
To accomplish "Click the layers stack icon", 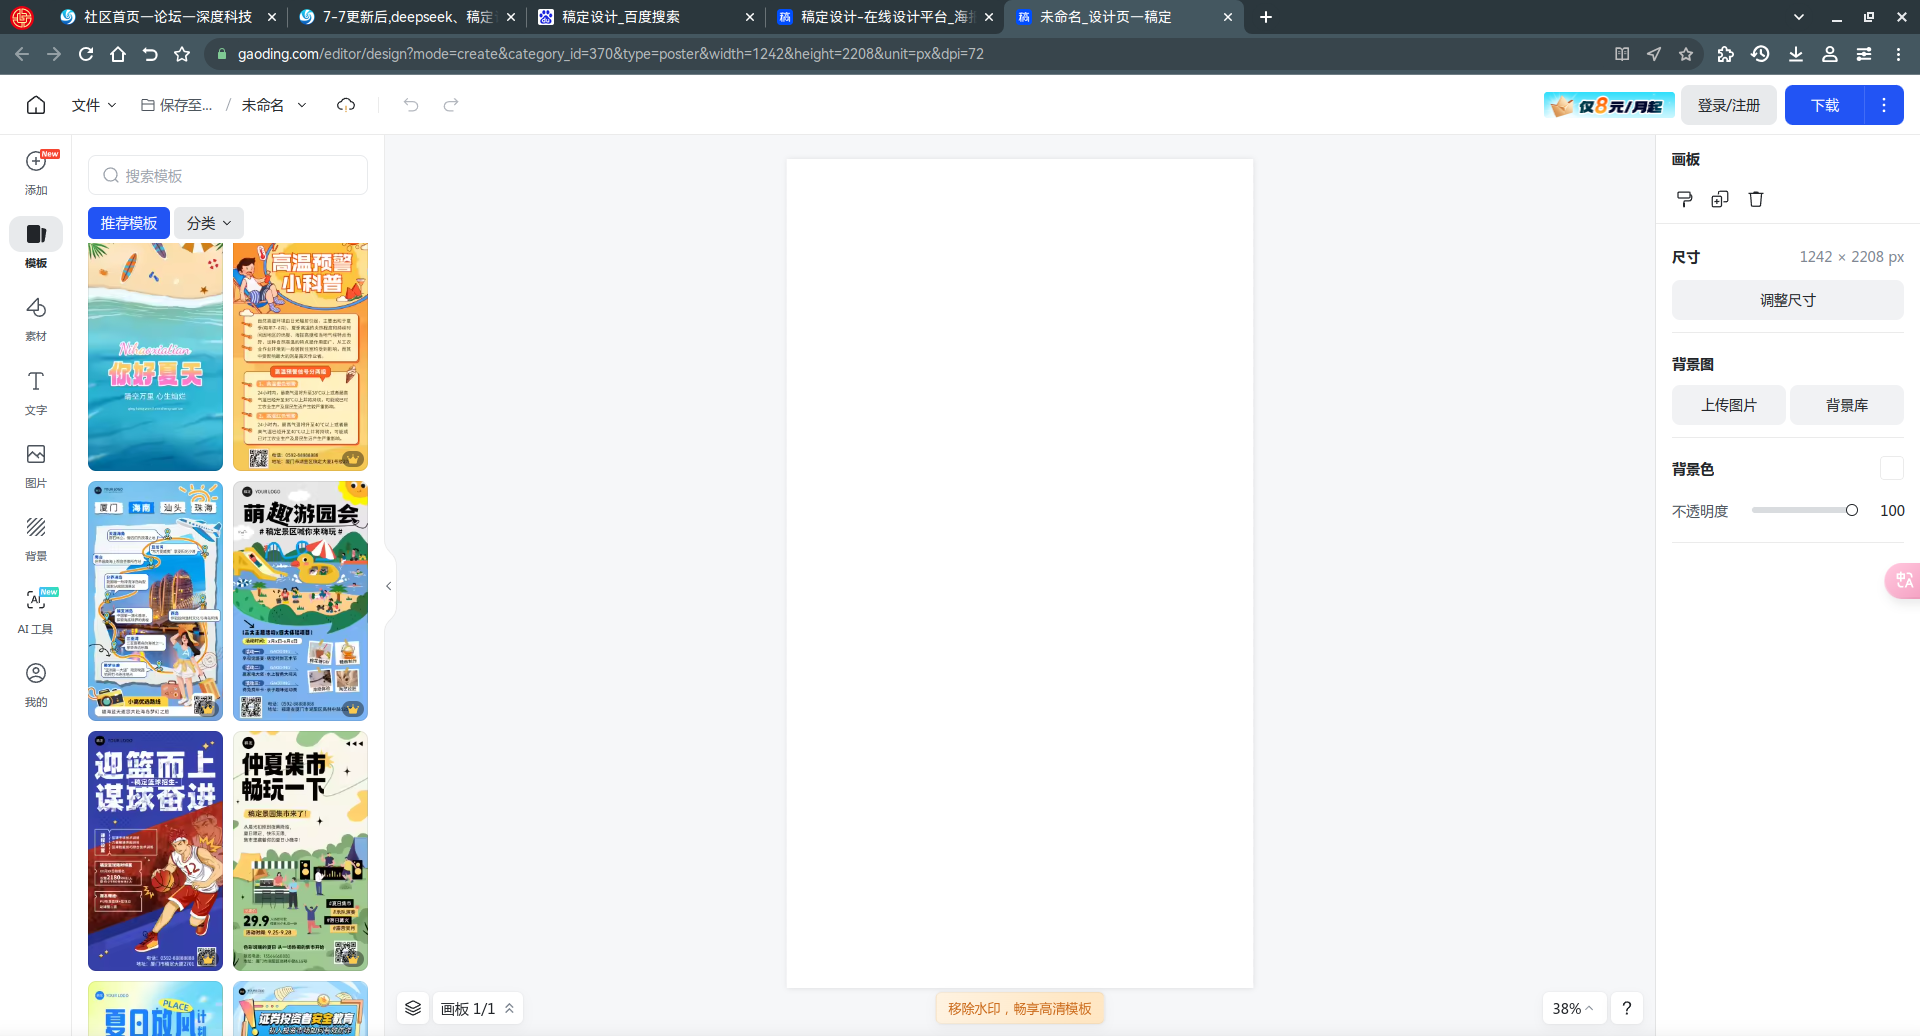I will [413, 1008].
